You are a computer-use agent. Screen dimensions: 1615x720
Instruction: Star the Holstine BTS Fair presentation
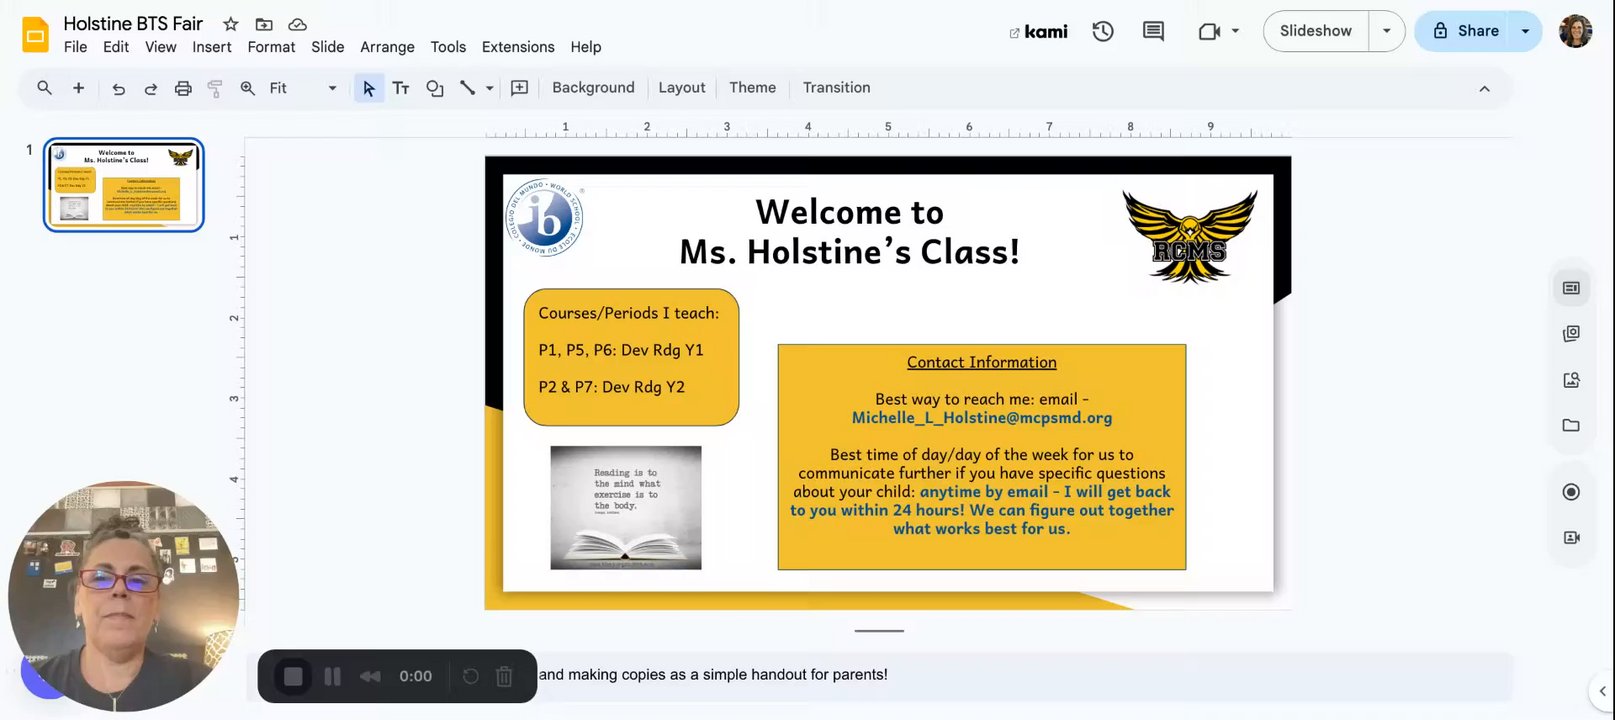tap(231, 24)
